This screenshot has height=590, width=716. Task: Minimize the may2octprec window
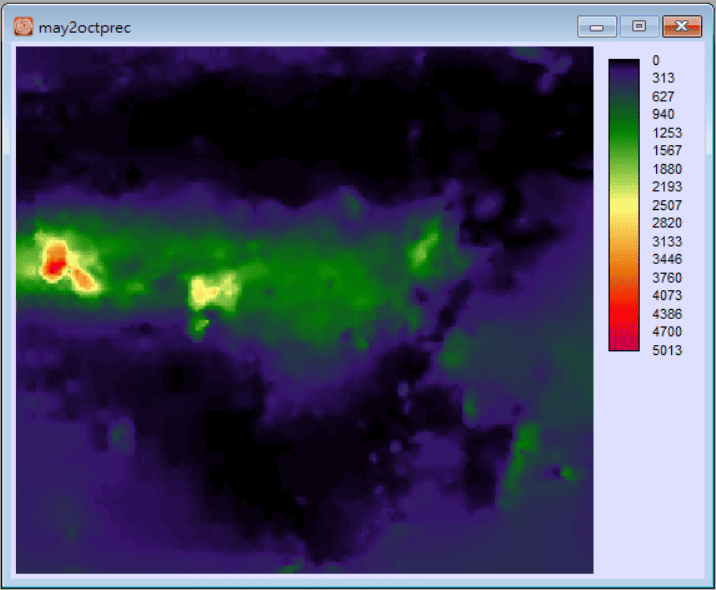pyautogui.click(x=596, y=26)
